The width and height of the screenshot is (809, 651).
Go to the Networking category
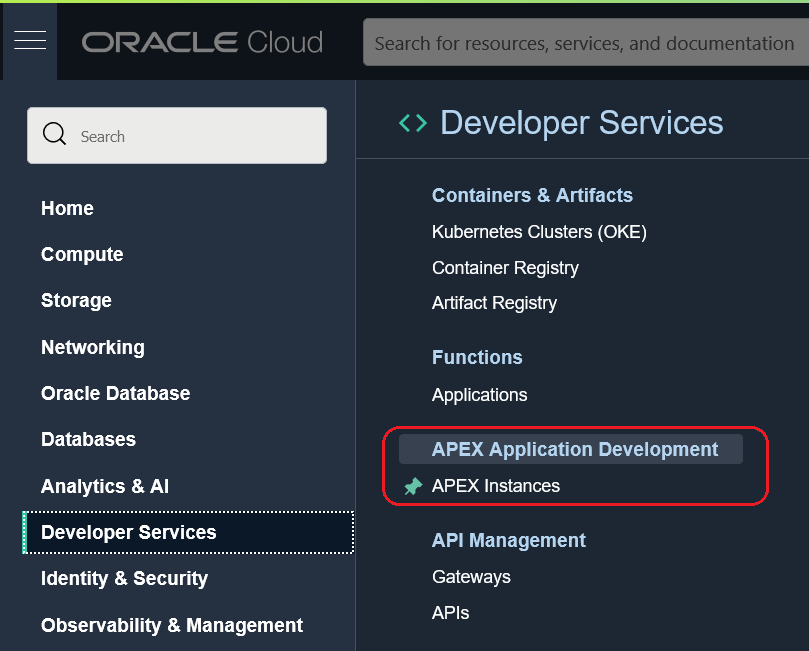pyautogui.click(x=92, y=347)
